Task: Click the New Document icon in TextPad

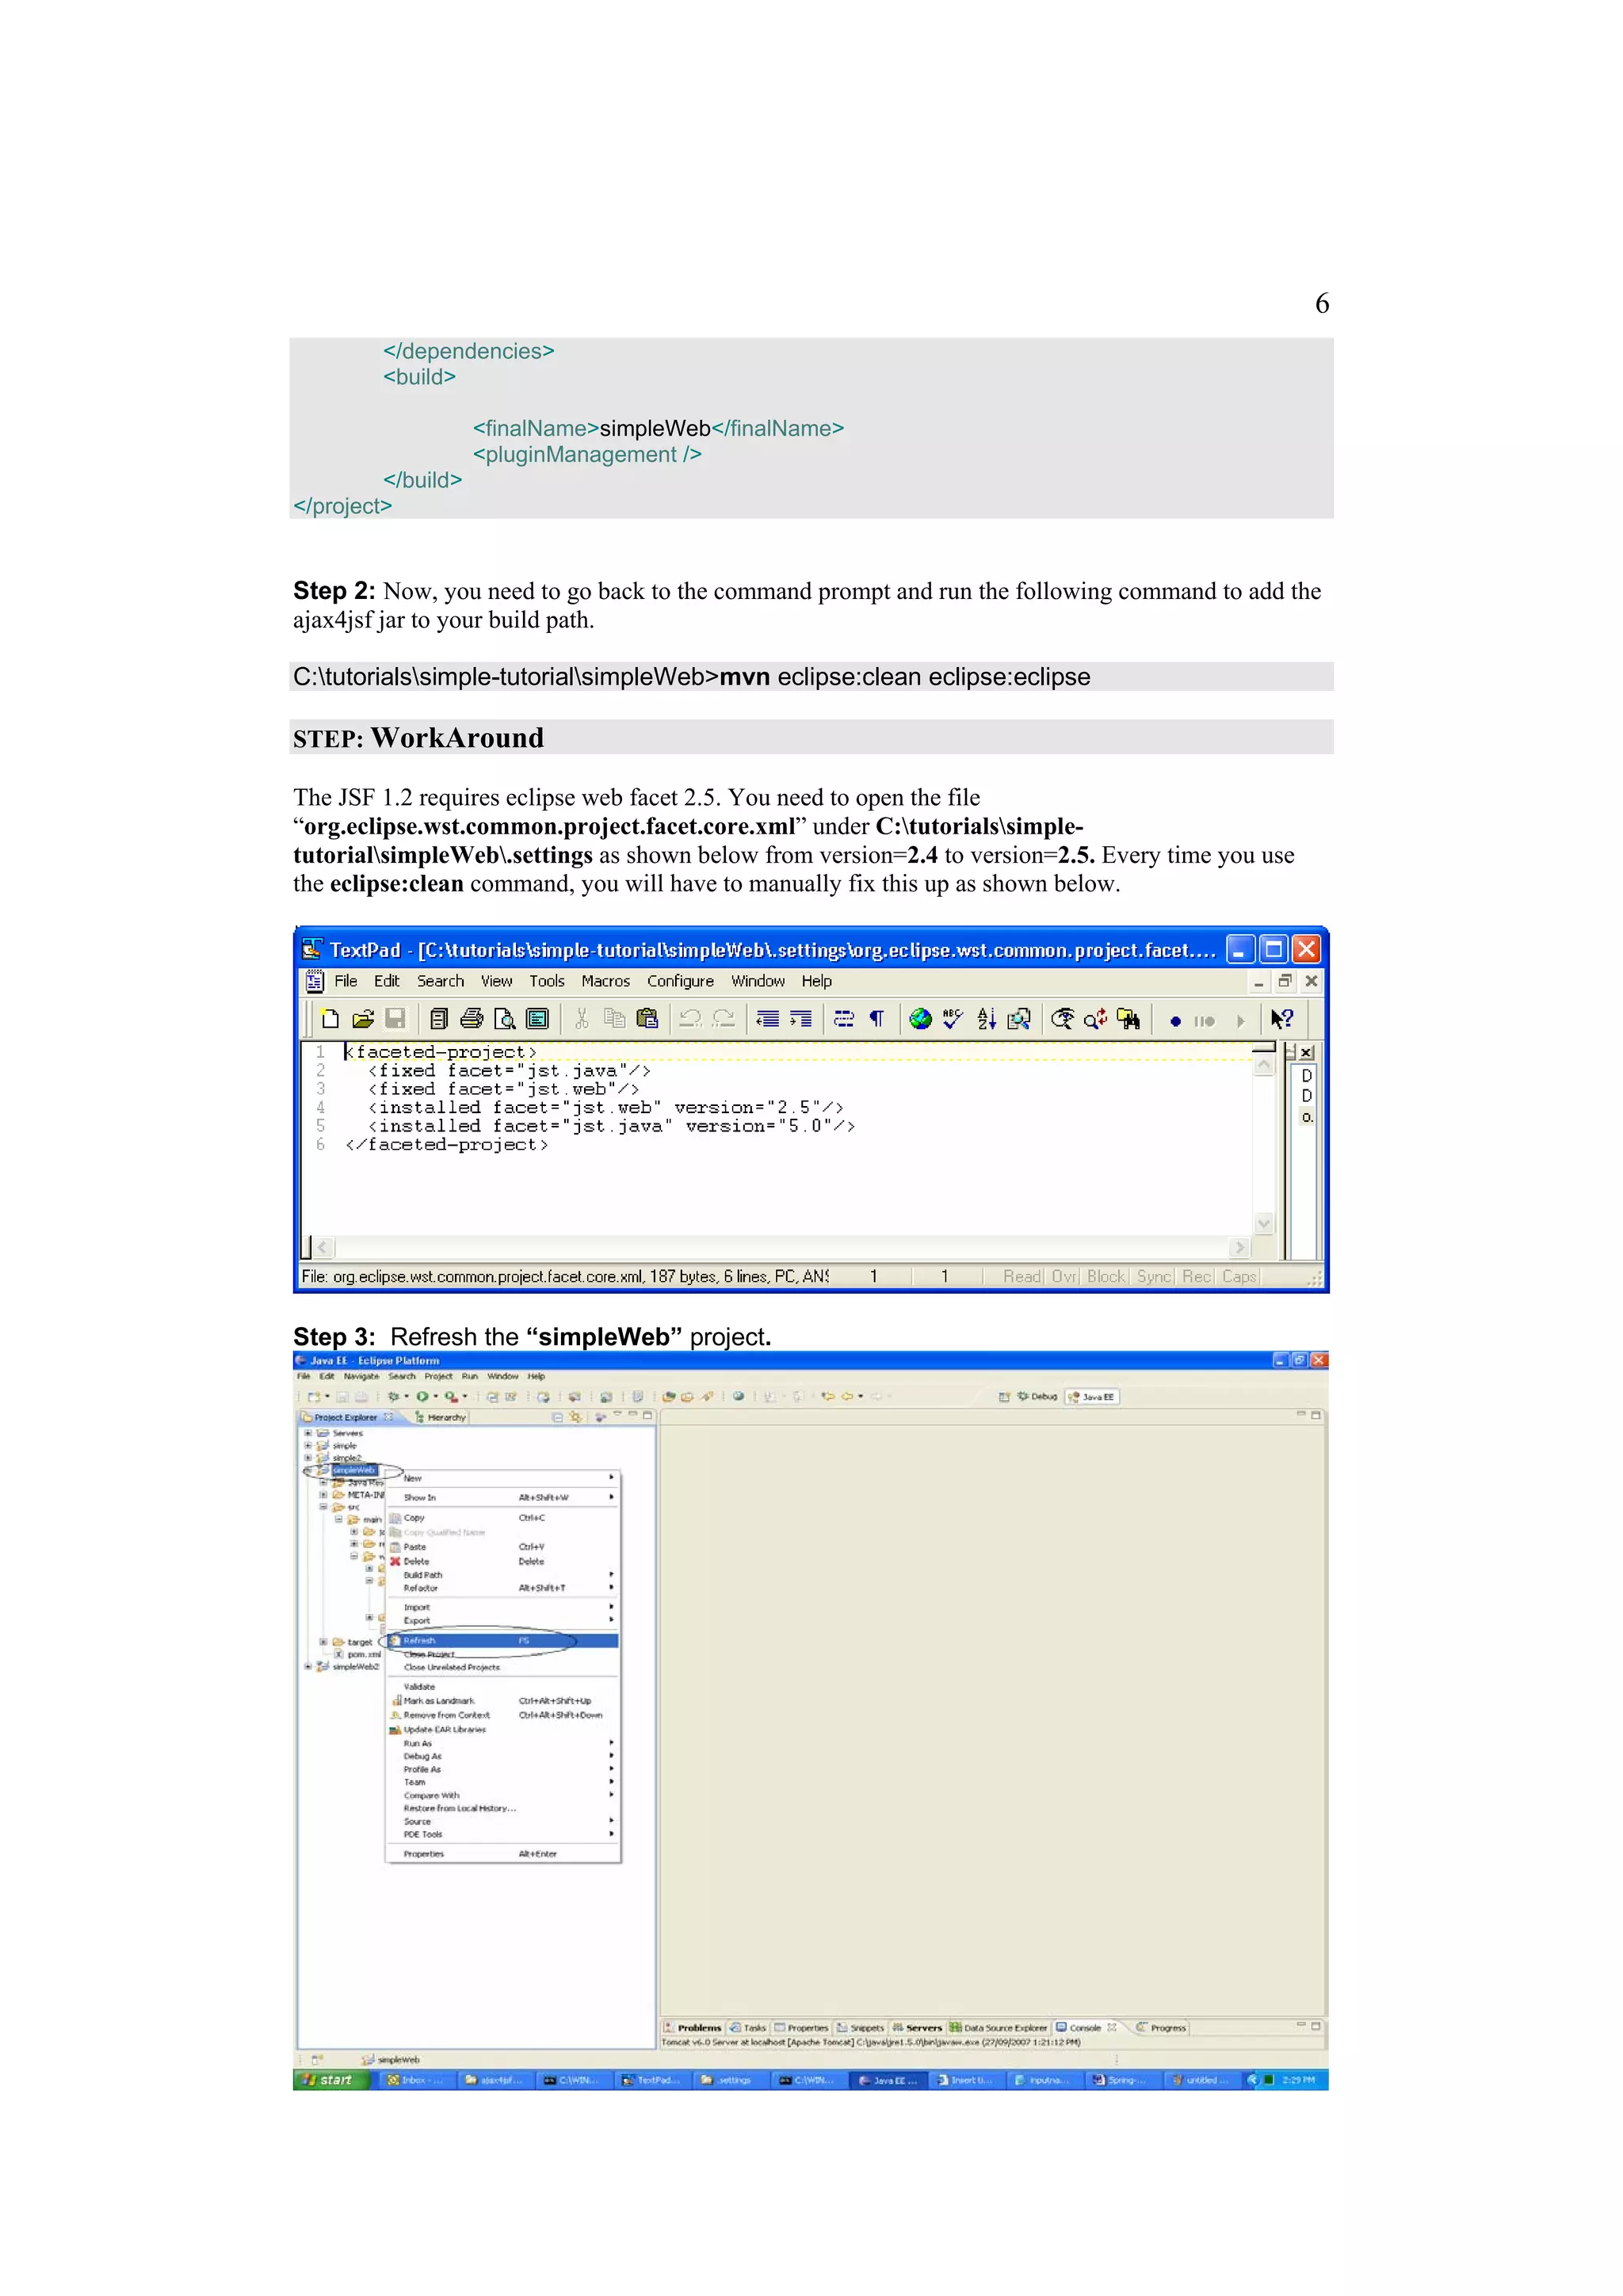Action: pyautogui.click(x=330, y=1019)
